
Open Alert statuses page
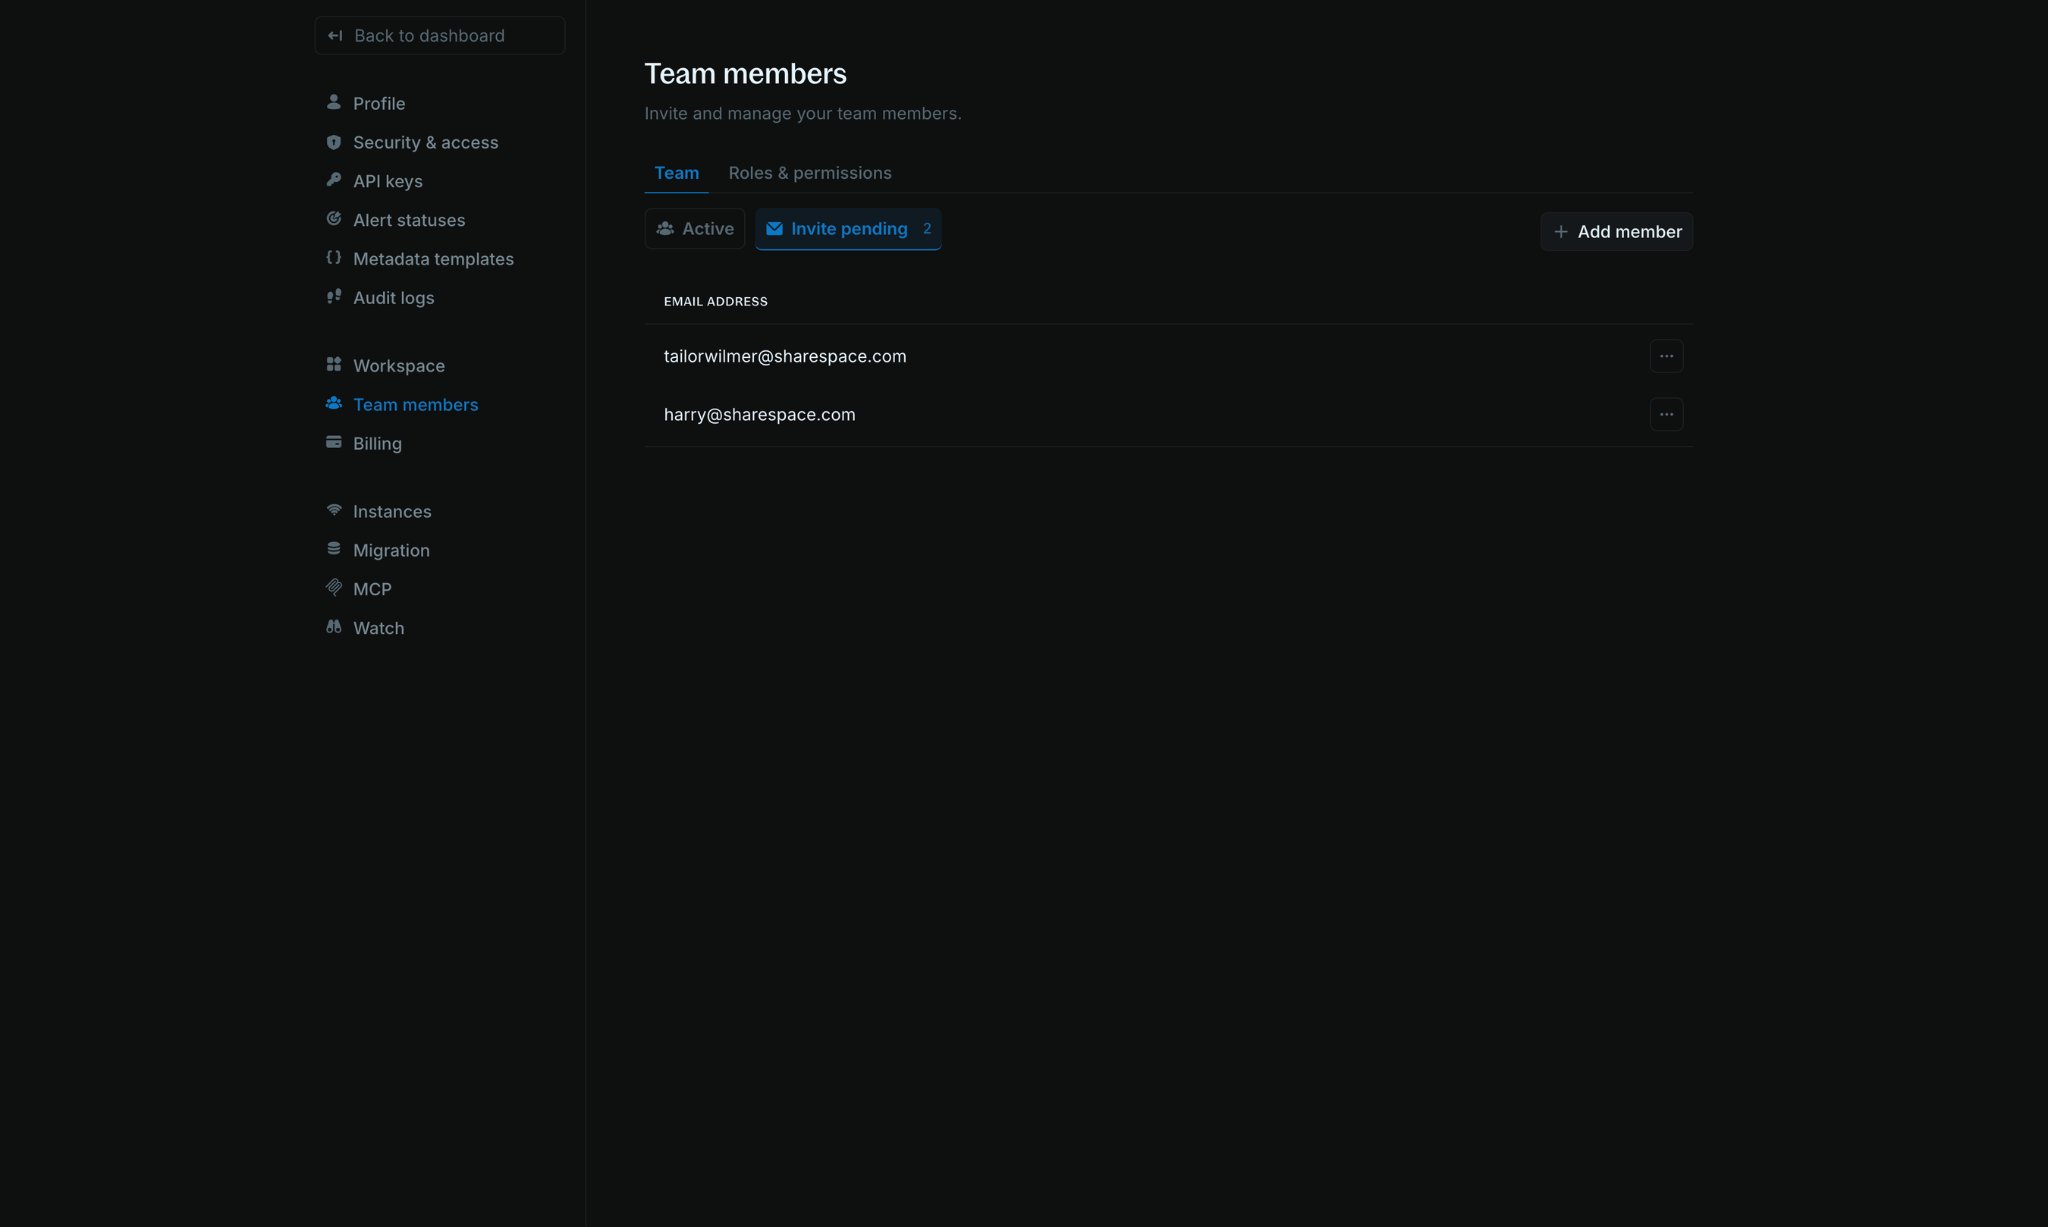[x=409, y=220]
